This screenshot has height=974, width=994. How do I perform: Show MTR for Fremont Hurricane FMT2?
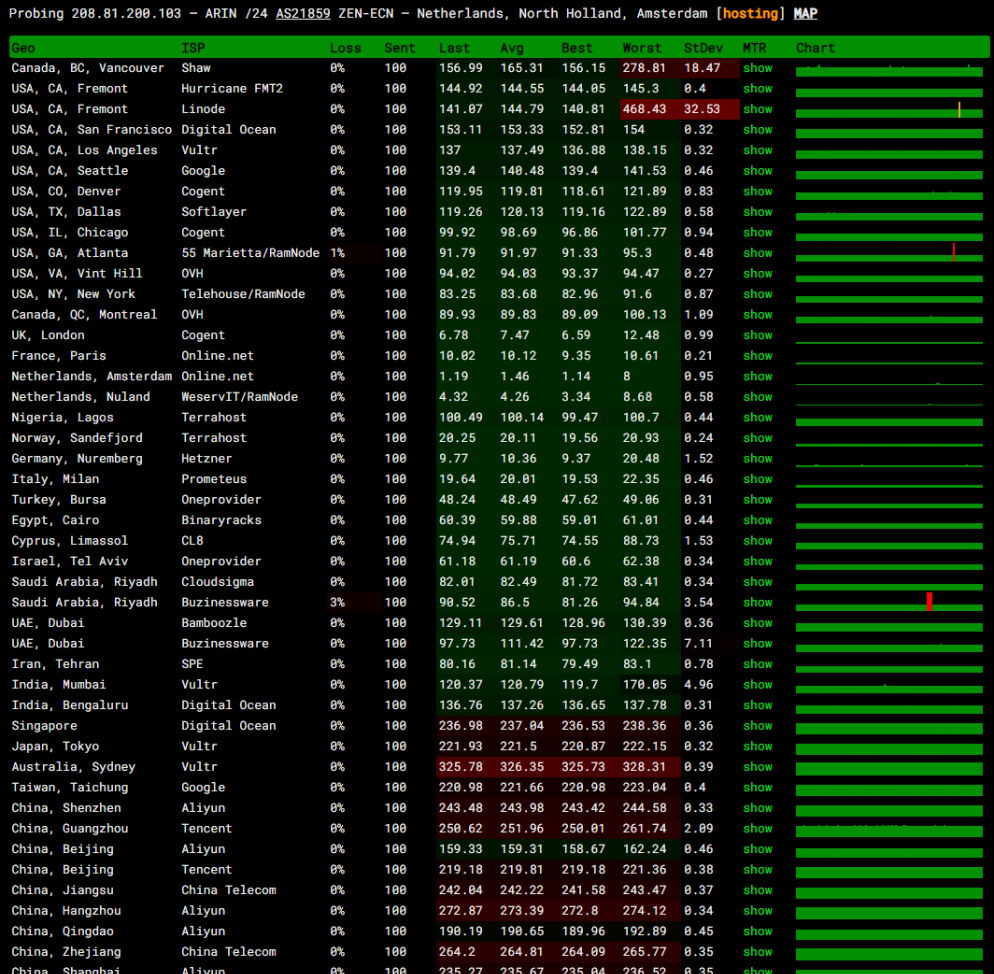tap(758, 88)
